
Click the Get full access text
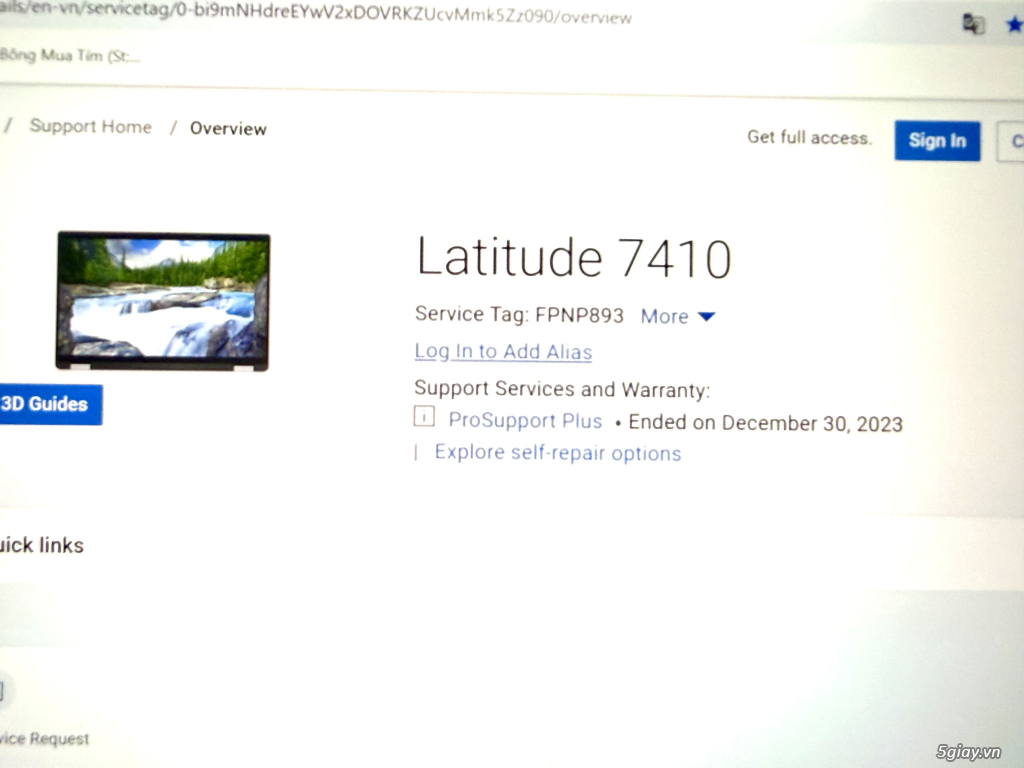point(809,137)
